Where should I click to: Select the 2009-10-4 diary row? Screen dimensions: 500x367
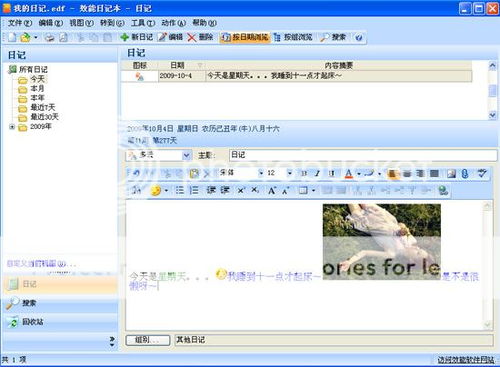click(x=297, y=76)
